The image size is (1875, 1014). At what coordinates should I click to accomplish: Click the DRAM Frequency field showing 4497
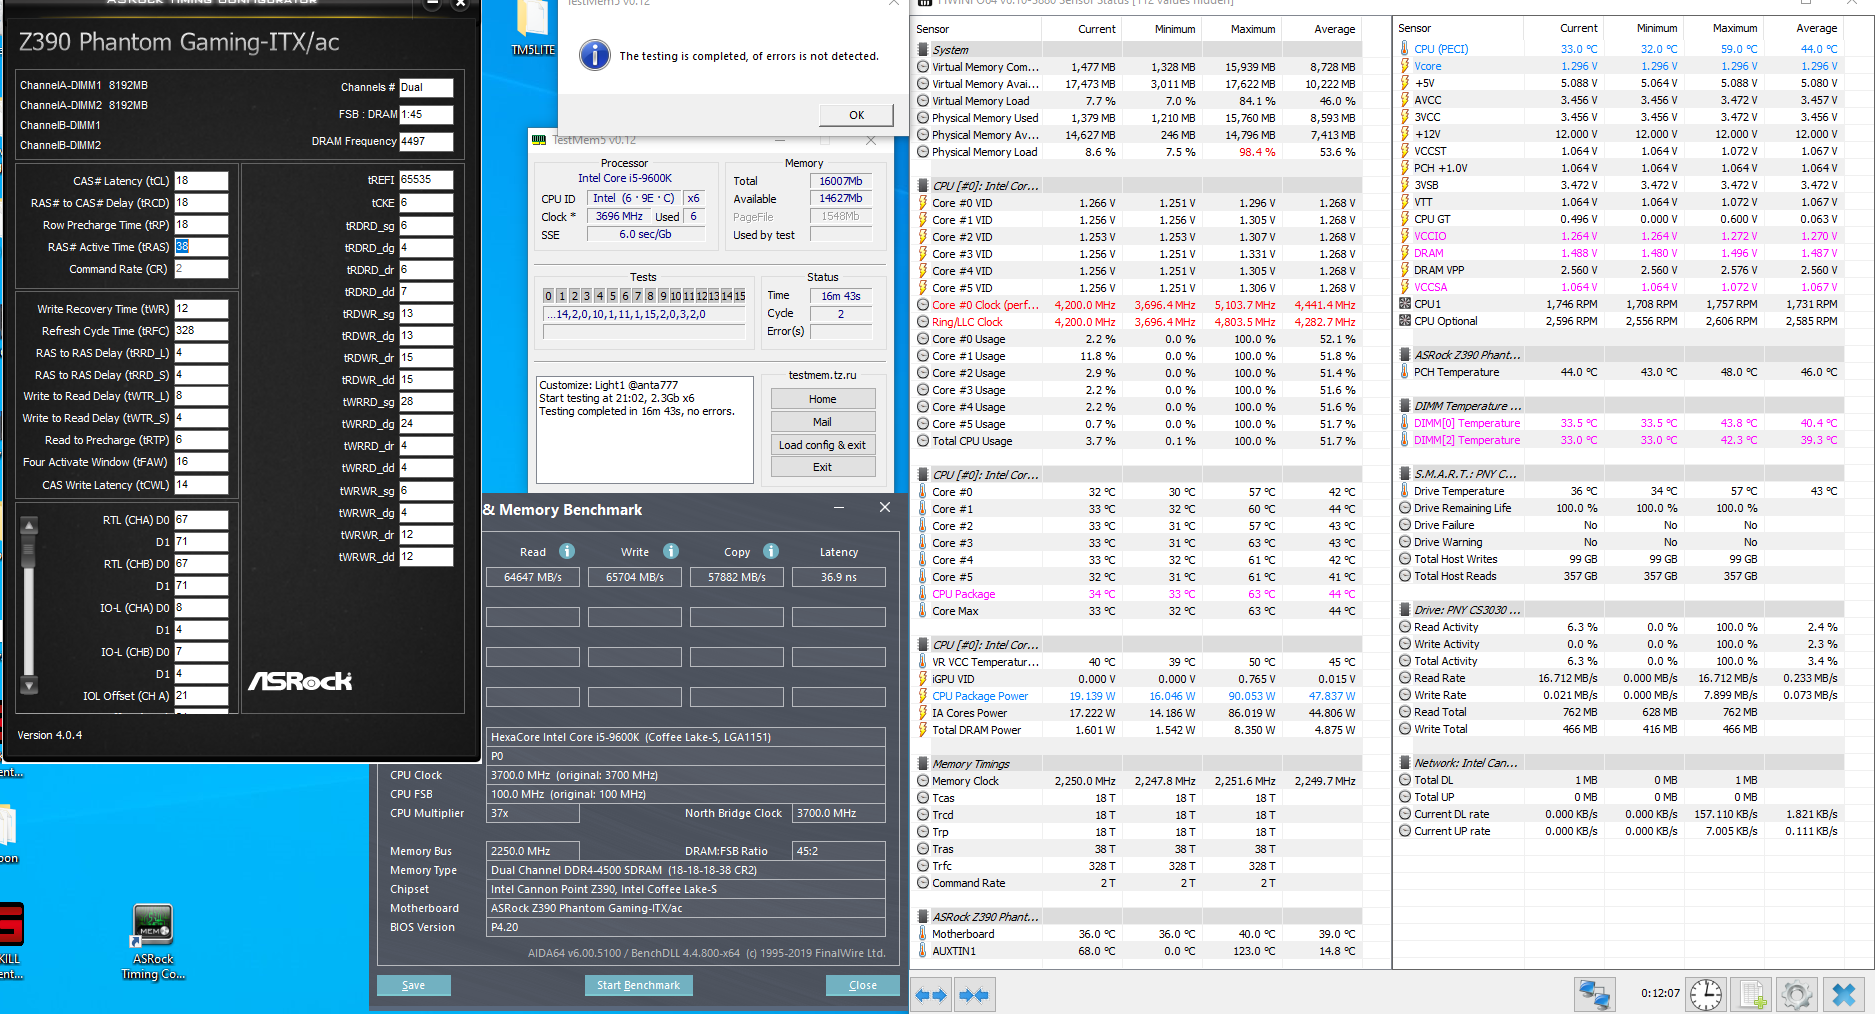[x=426, y=142]
